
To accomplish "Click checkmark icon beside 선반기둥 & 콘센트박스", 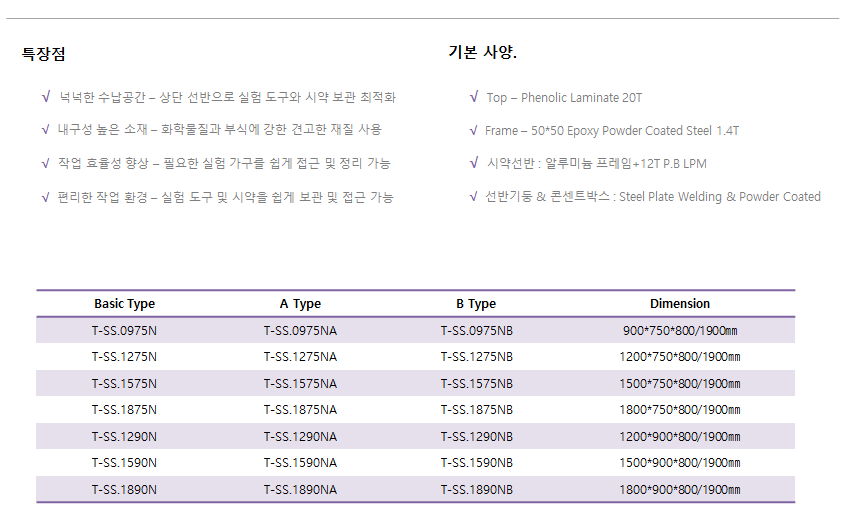I will point(474,196).
